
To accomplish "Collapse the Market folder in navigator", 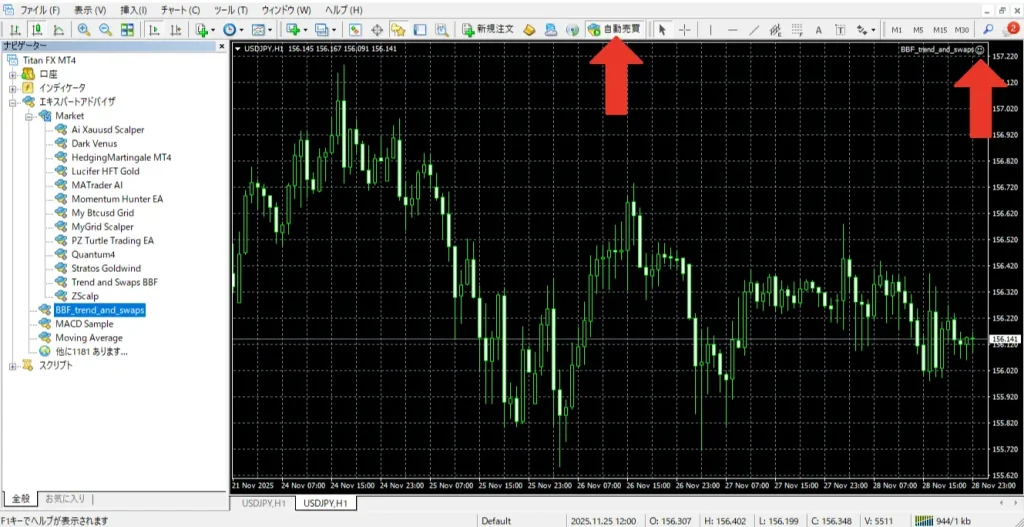I will [x=30, y=116].
